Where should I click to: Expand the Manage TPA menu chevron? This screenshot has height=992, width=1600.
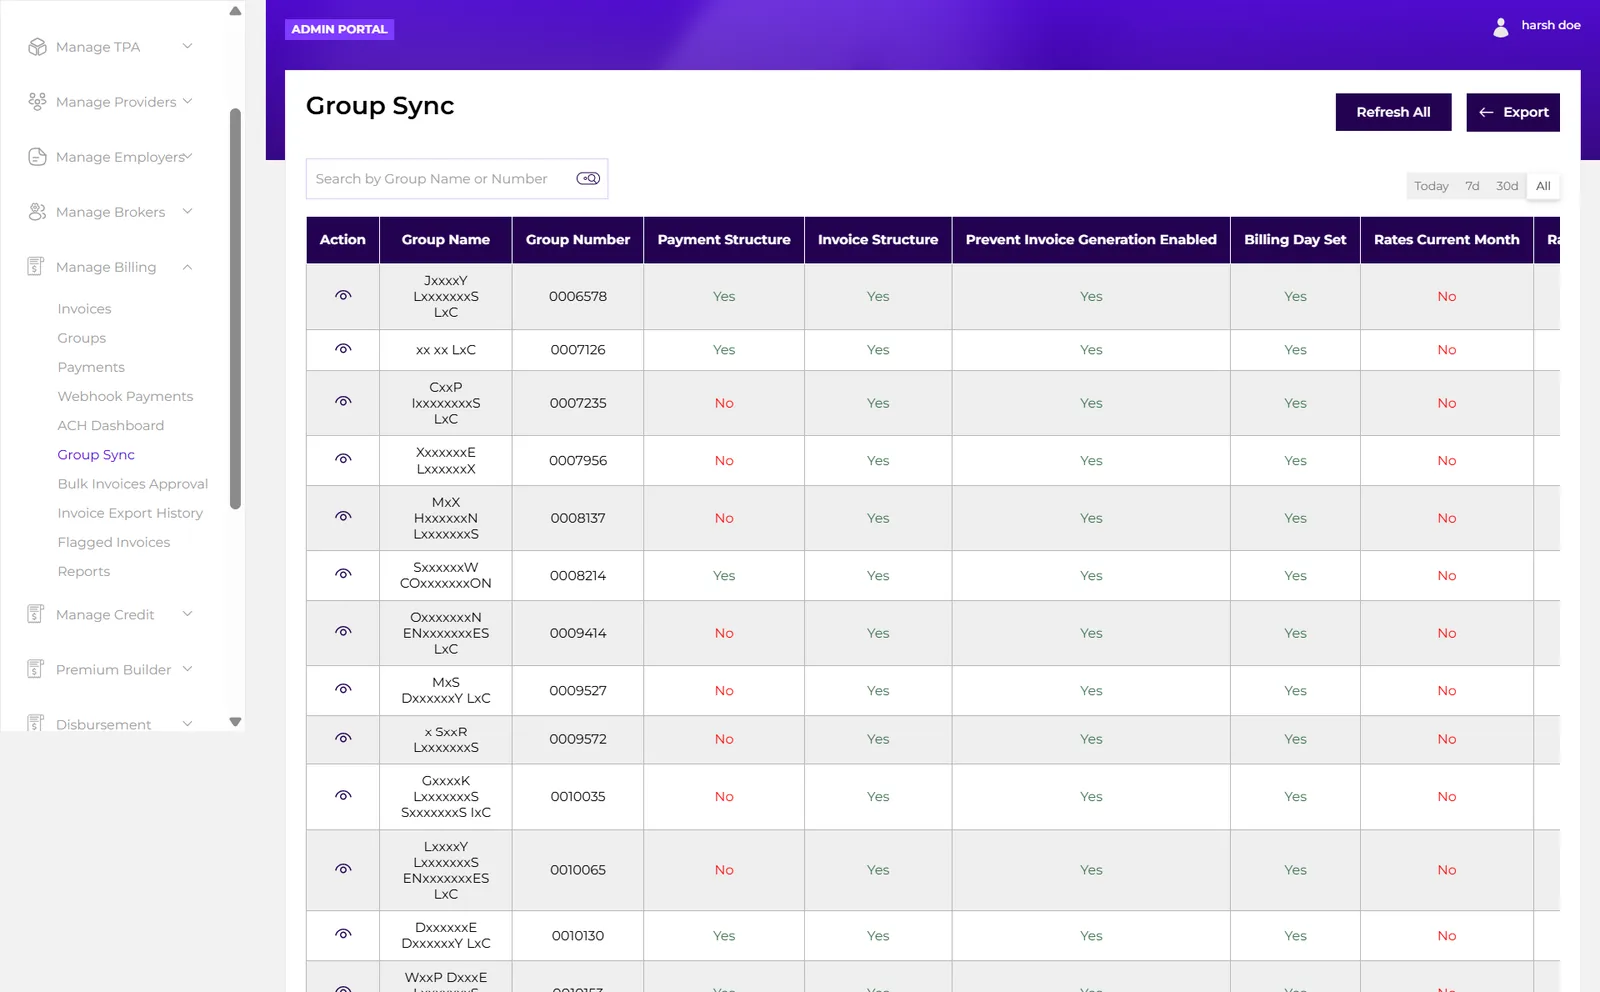187,46
